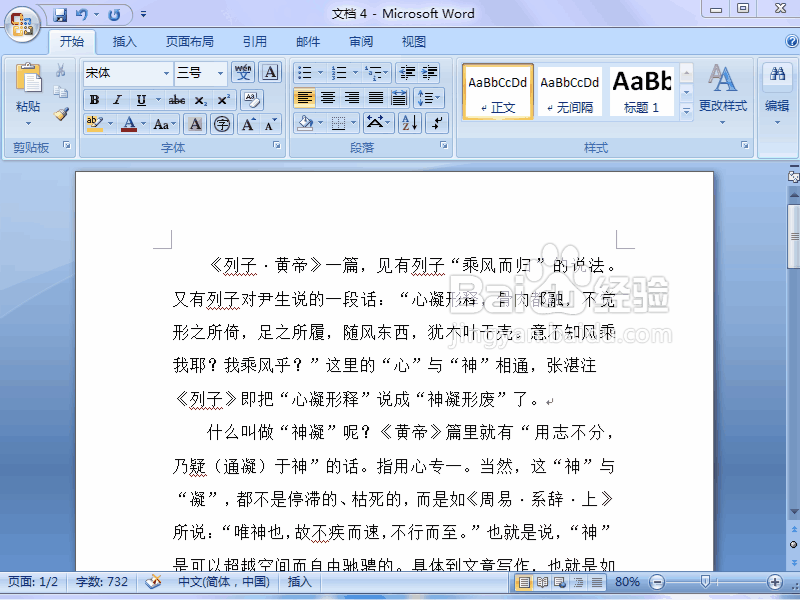800x600 pixels.
Task: Select the Format Painter tool
Action: click(x=60, y=114)
